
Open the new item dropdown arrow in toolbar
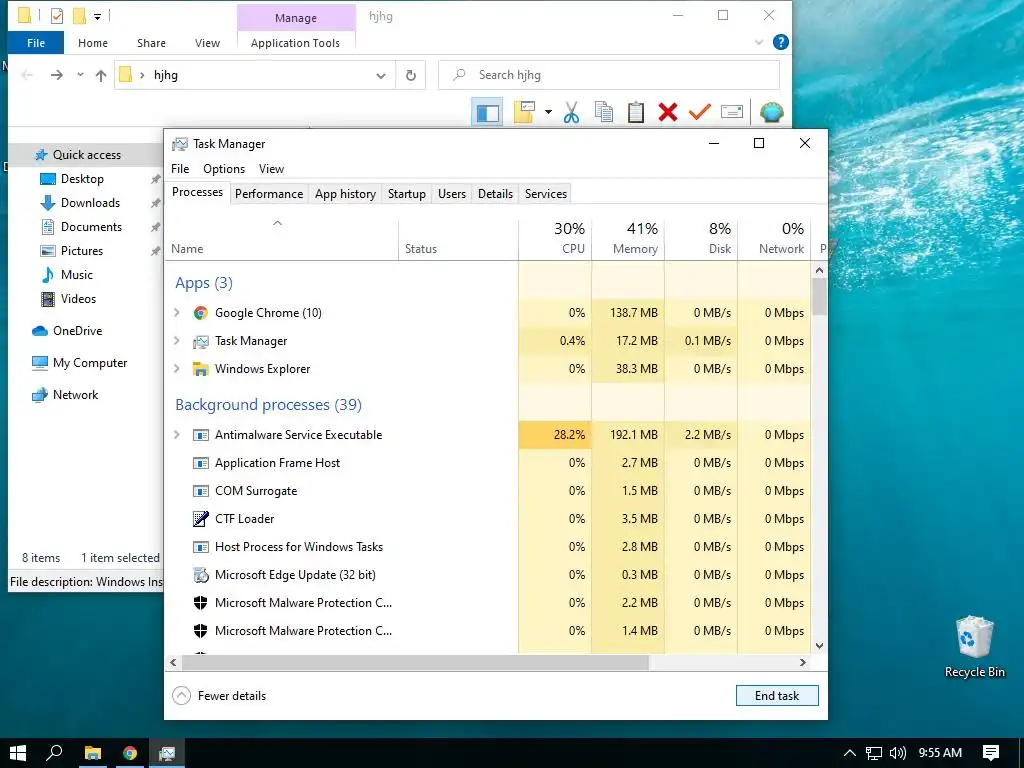[x=548, y=112]
